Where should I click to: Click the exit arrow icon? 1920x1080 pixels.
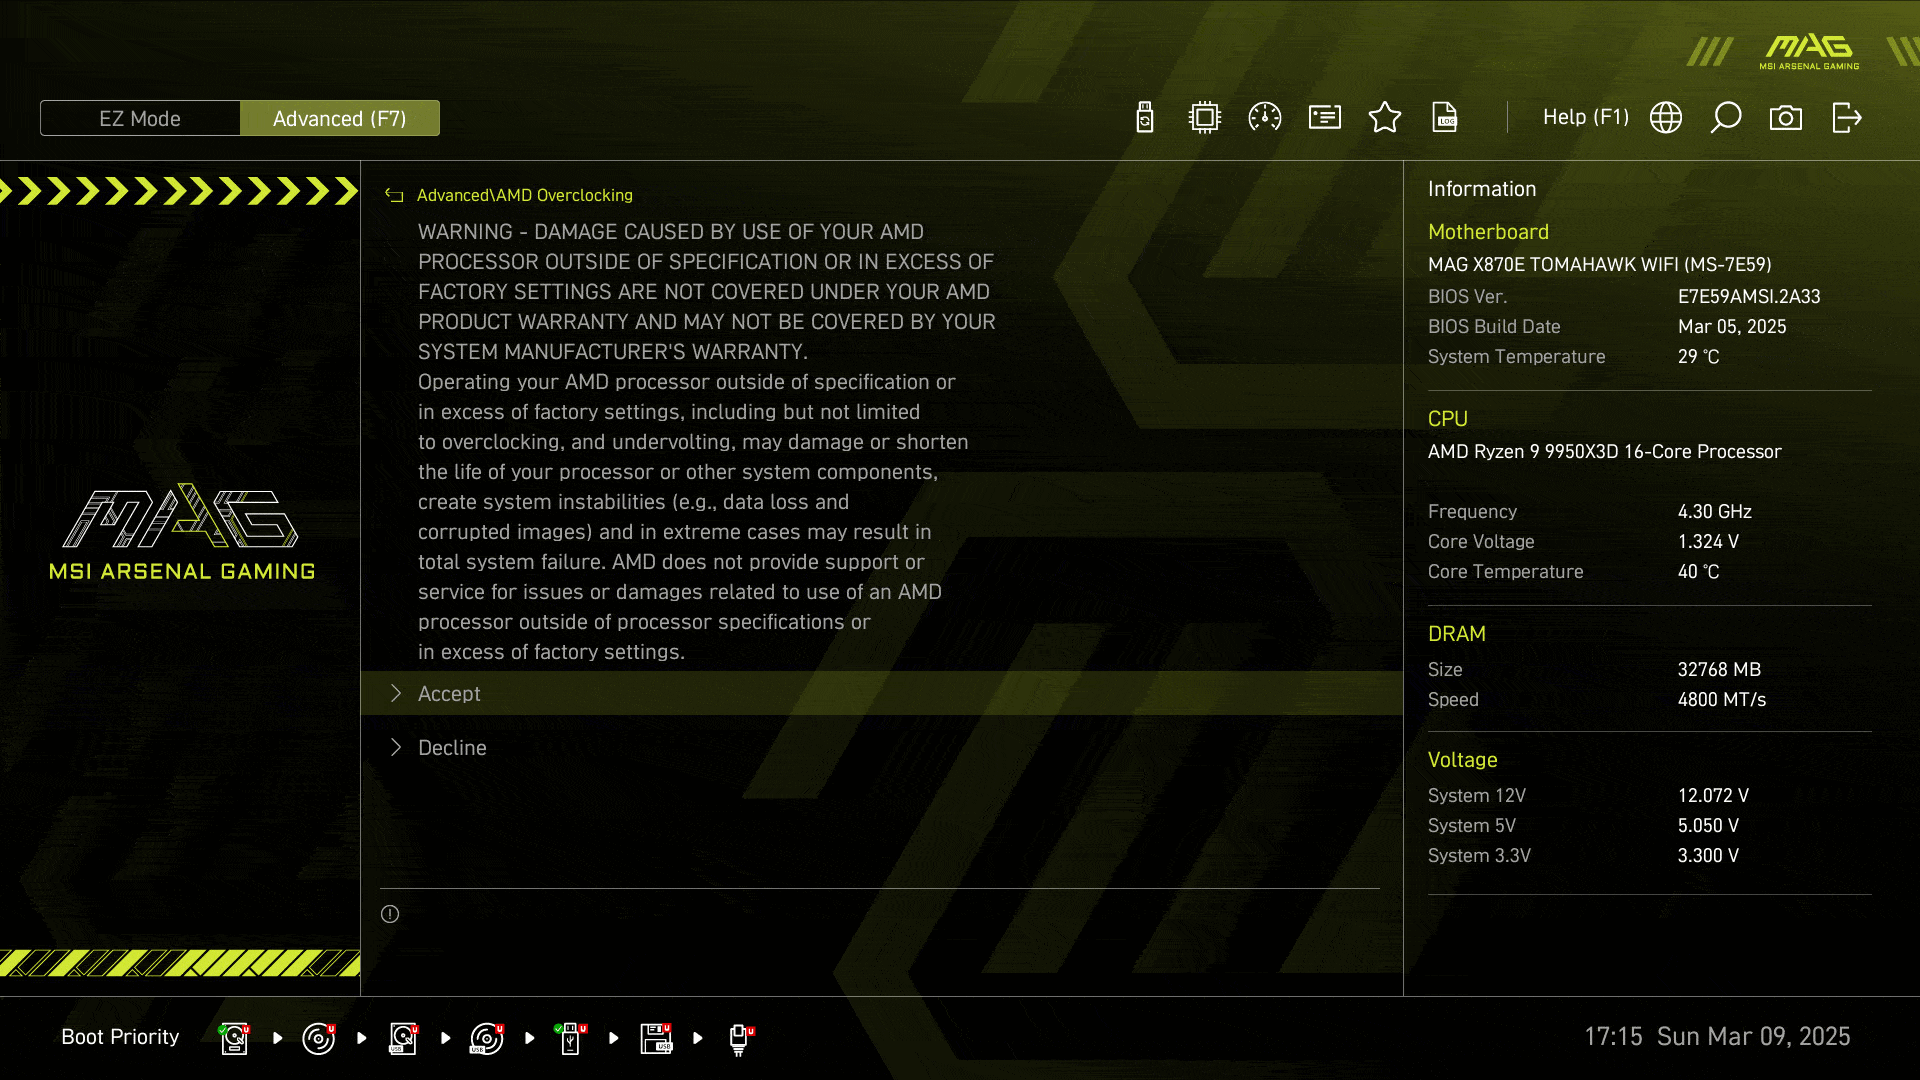(1847, 118)
